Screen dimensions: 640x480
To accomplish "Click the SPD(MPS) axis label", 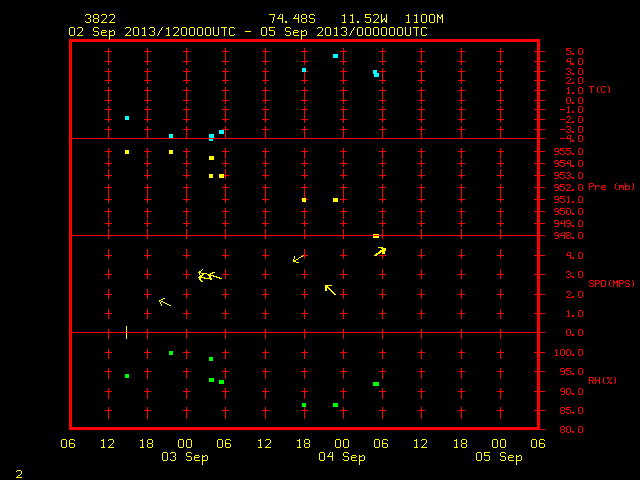I will pos(611,283).
